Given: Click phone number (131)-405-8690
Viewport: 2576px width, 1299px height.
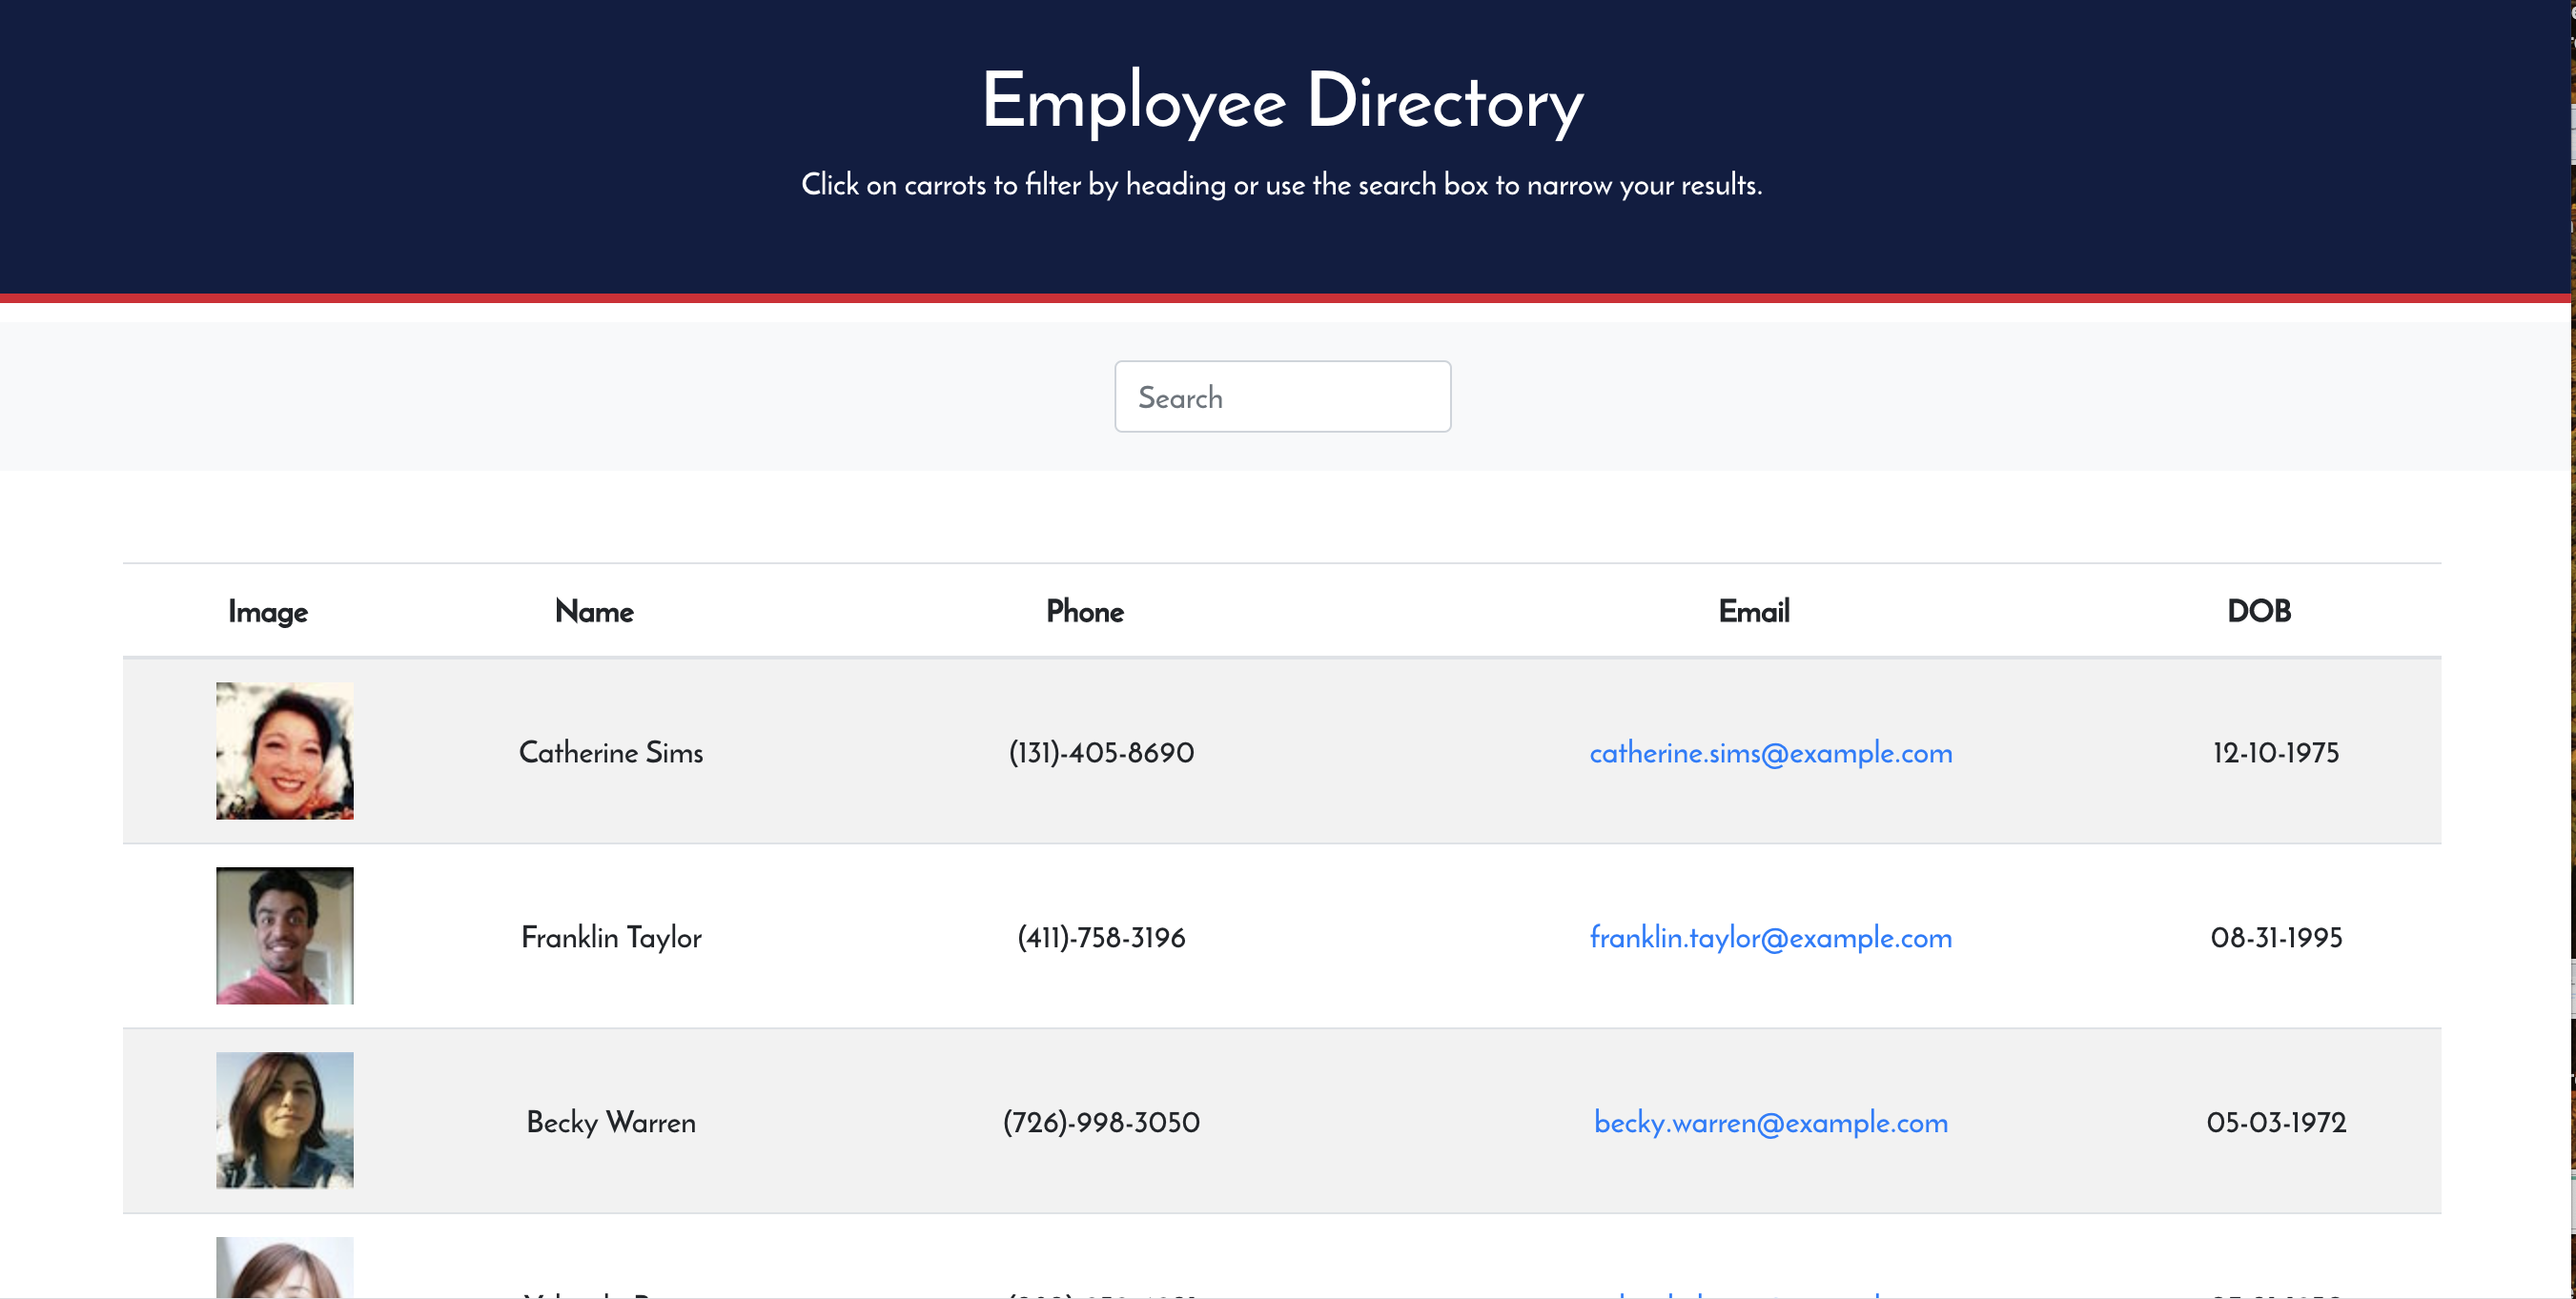Looking at the screenshot, I should 1101,753.
